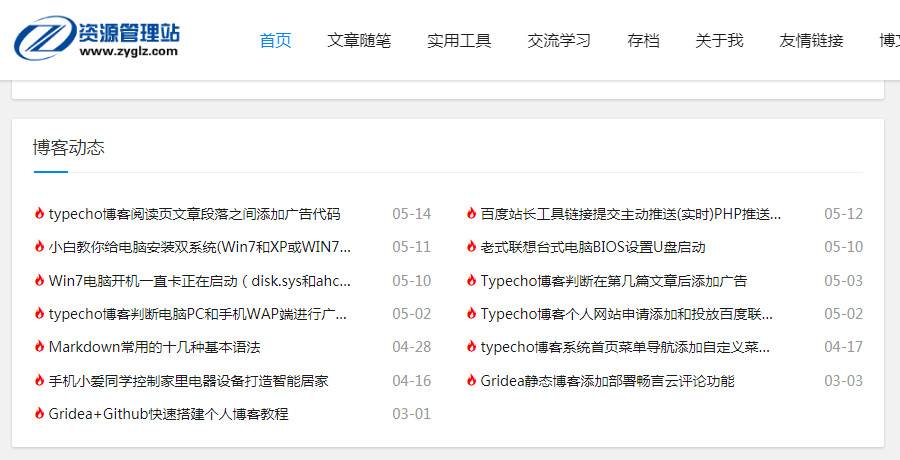
Task: Open the 实用工具 navigation item
Action: tap(459, 41)
